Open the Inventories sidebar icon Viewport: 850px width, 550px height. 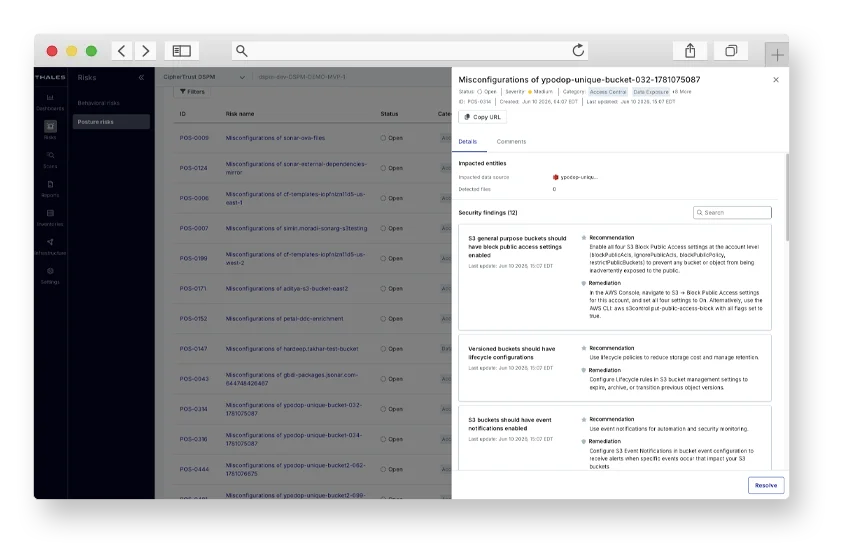pos(50,213)
